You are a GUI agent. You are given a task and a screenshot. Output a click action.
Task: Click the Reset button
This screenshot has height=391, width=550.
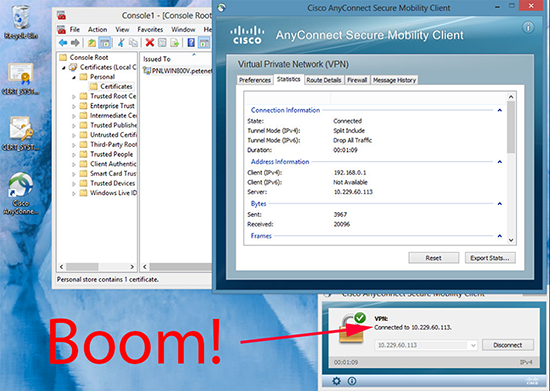tap(434, 258)
